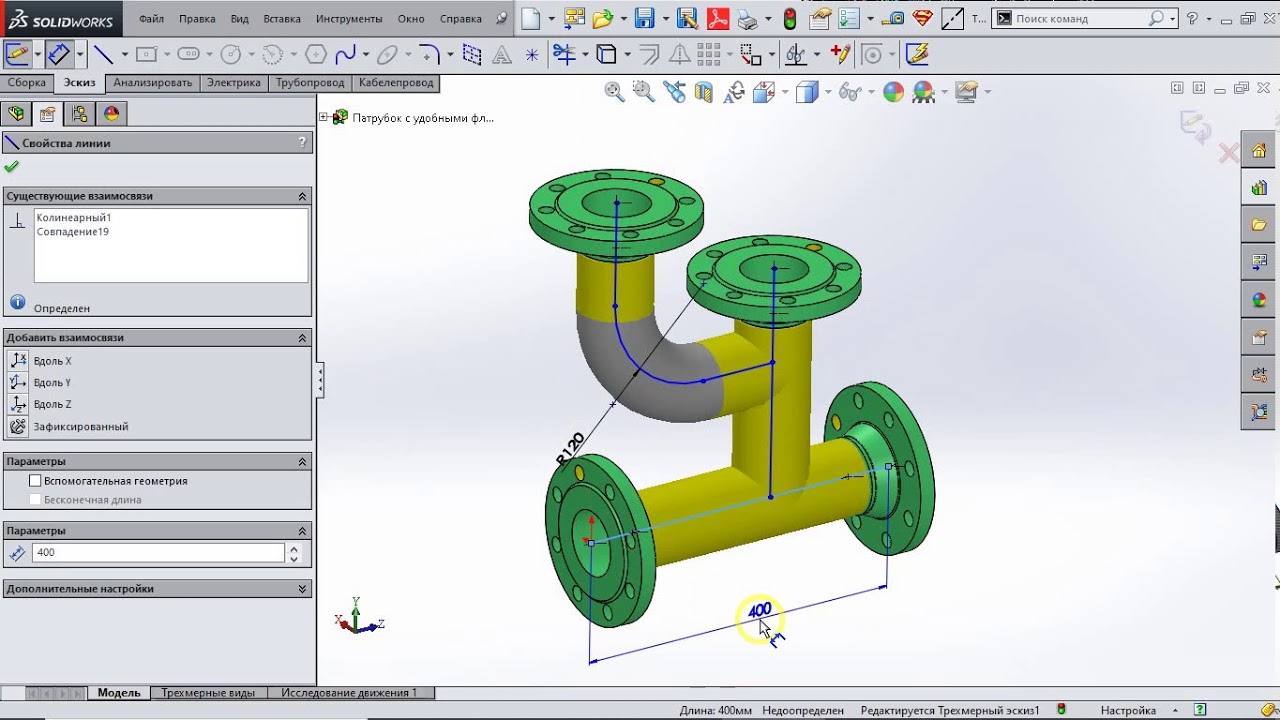The width and height of the screenshot is (1280, 720).
Task: Save the document with floppy icon
Action: [644, 18]
